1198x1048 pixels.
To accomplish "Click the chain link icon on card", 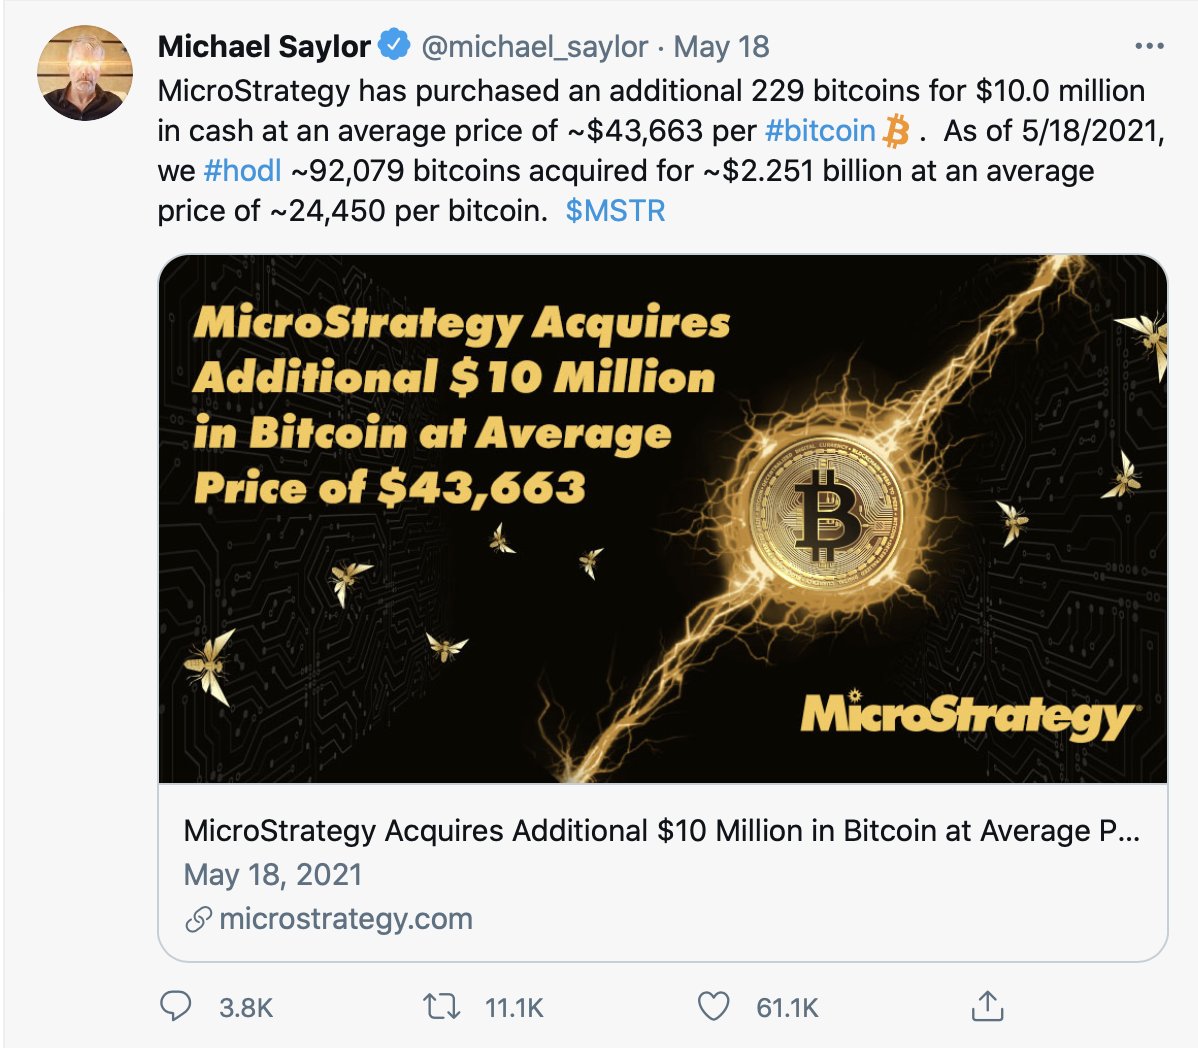I will tap(198, 920).
